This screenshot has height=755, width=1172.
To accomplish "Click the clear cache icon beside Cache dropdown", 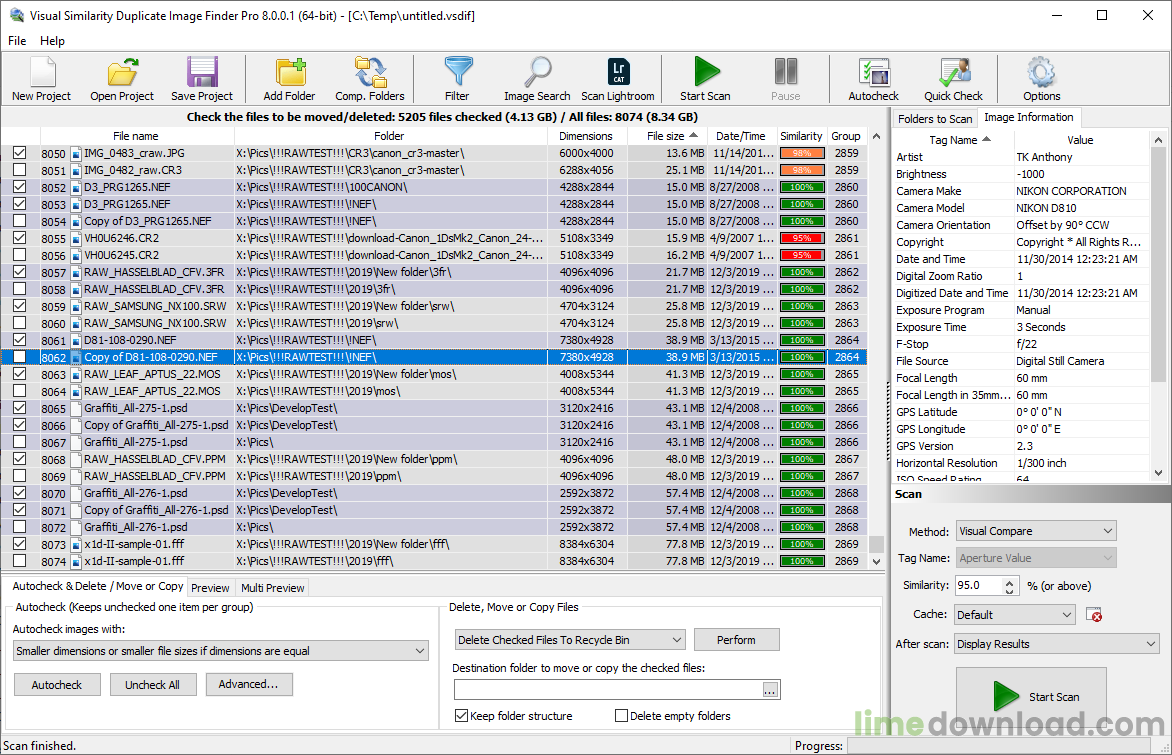I will (1094, 614).
